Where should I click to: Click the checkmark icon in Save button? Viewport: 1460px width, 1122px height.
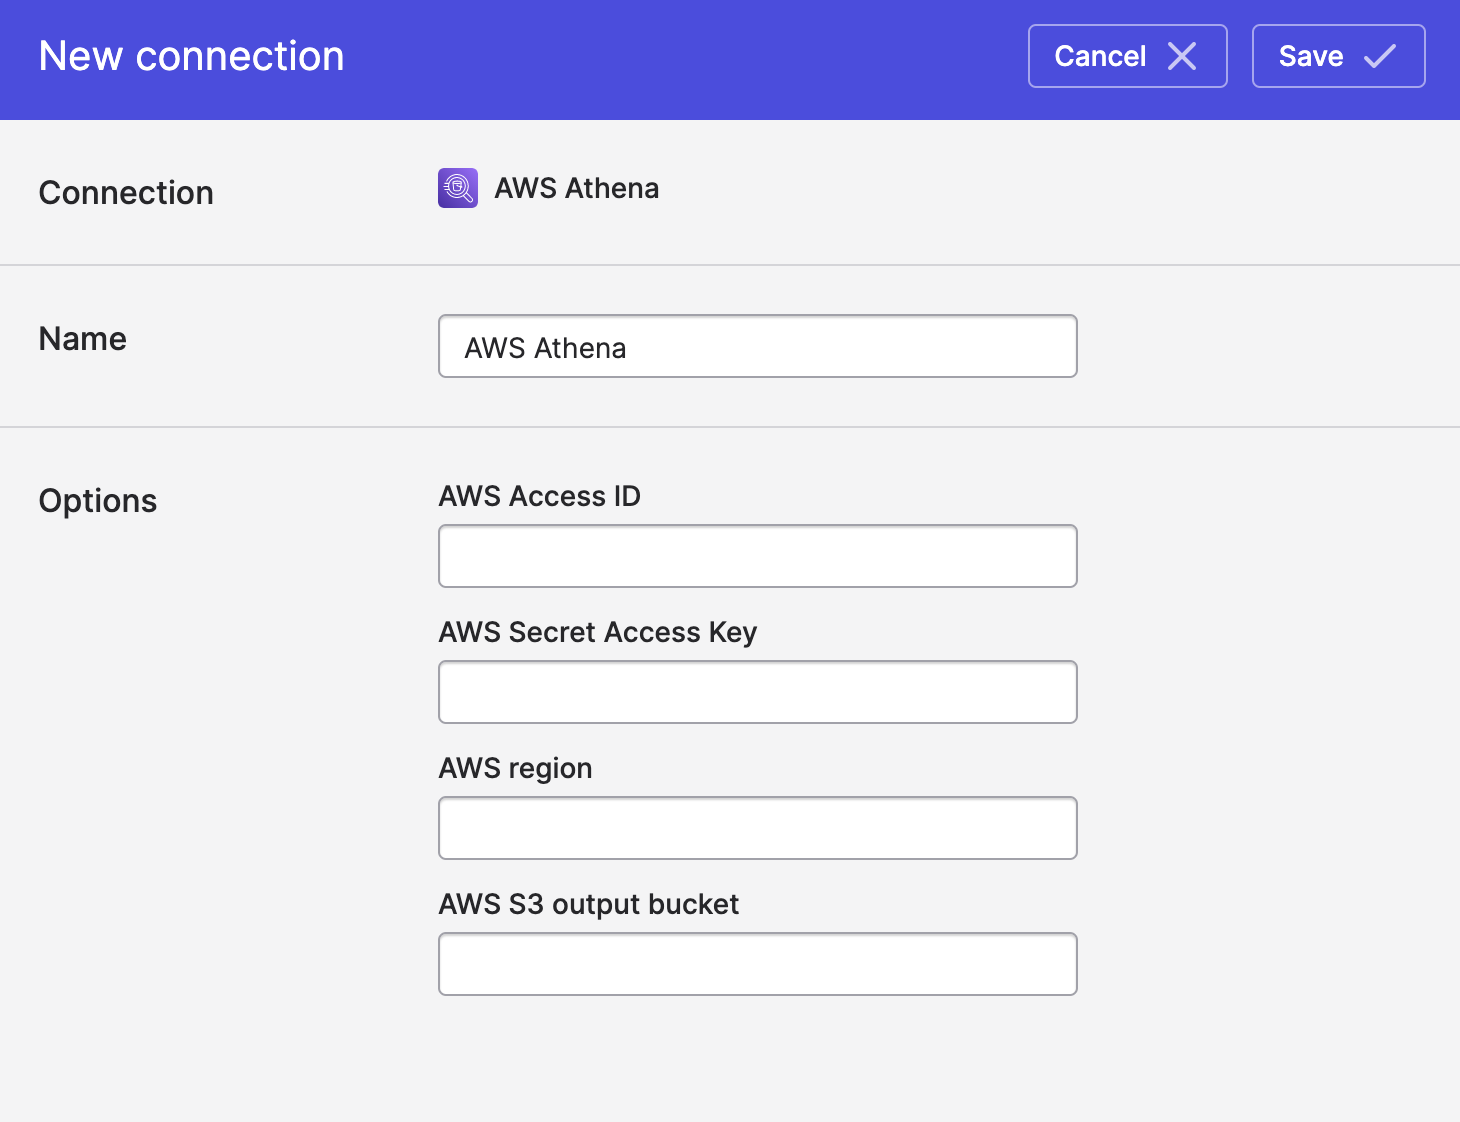click(x=1380, y=57)
